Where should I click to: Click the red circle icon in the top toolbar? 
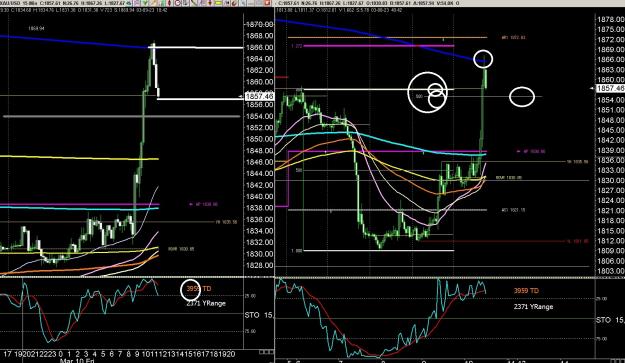pyautogui.click(x=178, y=3)
